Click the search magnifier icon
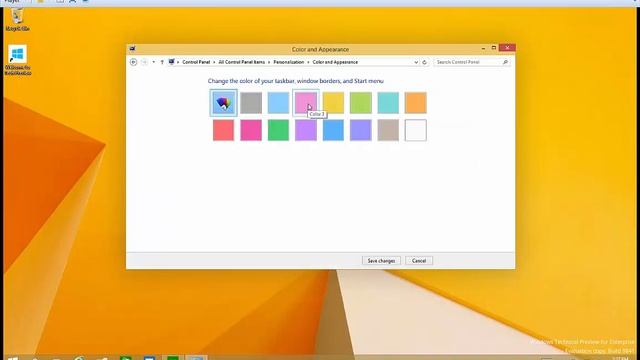Screen dimensions: 640x360 click(x=505, y=62)
